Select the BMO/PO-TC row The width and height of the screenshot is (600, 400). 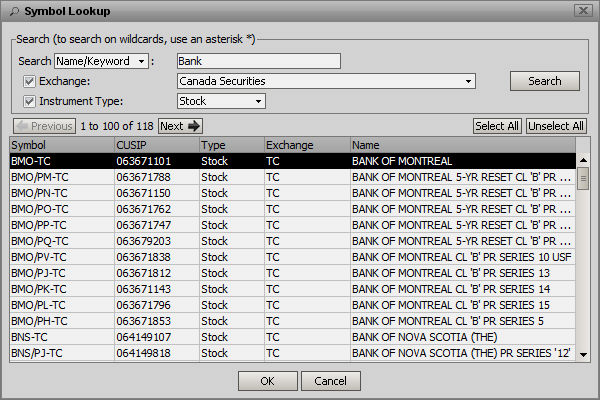click(293, 209)
